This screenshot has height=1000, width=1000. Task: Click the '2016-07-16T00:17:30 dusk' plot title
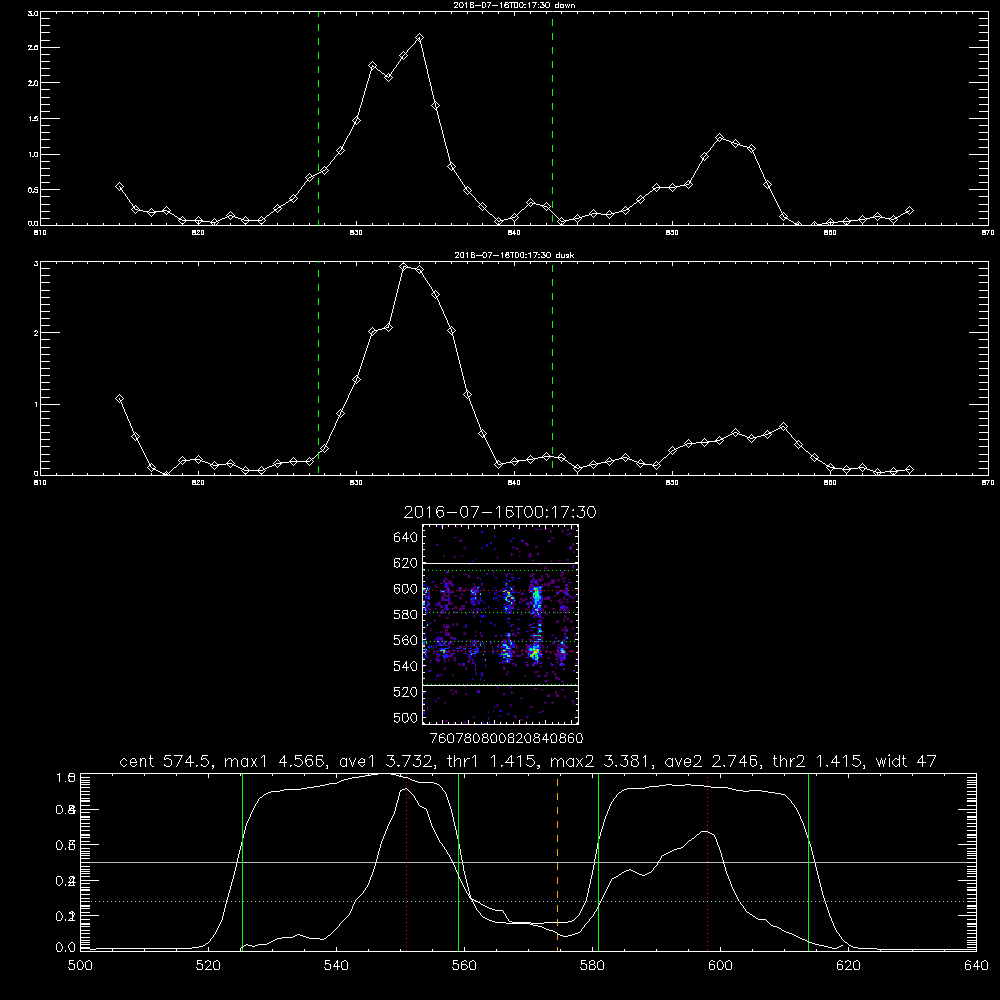click(x=514, y=255)
